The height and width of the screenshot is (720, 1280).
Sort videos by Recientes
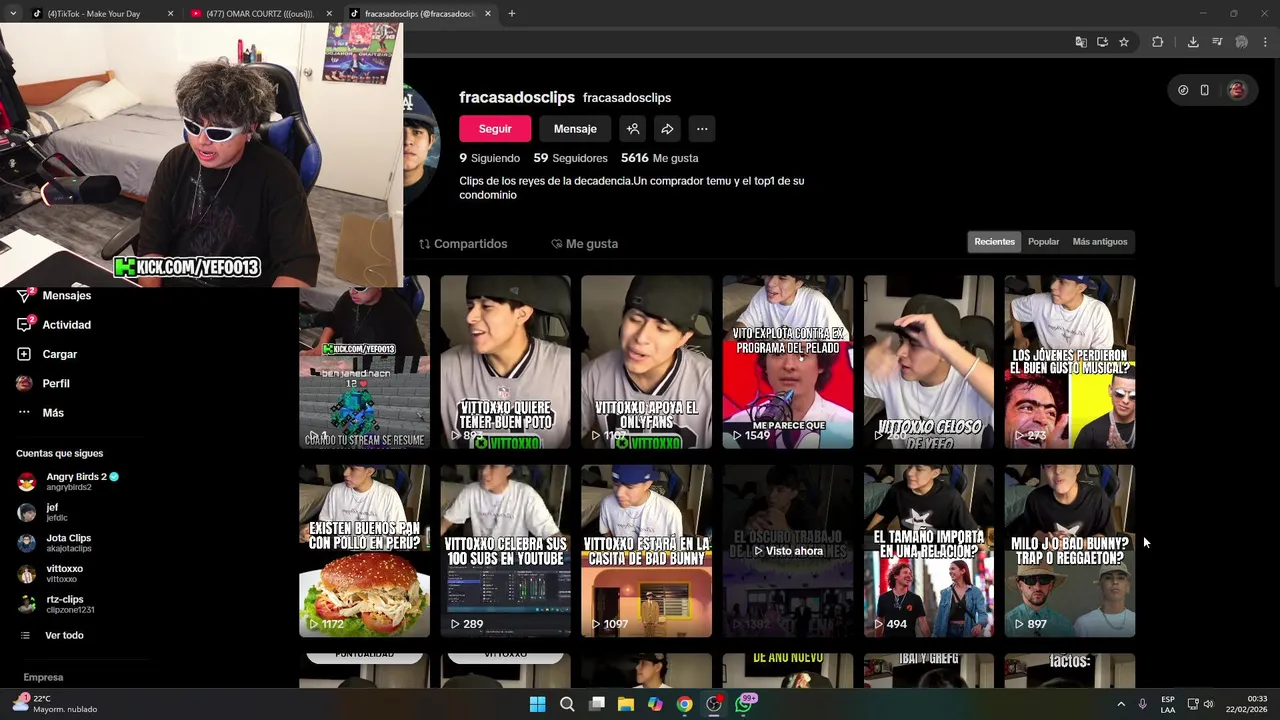[x=994, y=242]
